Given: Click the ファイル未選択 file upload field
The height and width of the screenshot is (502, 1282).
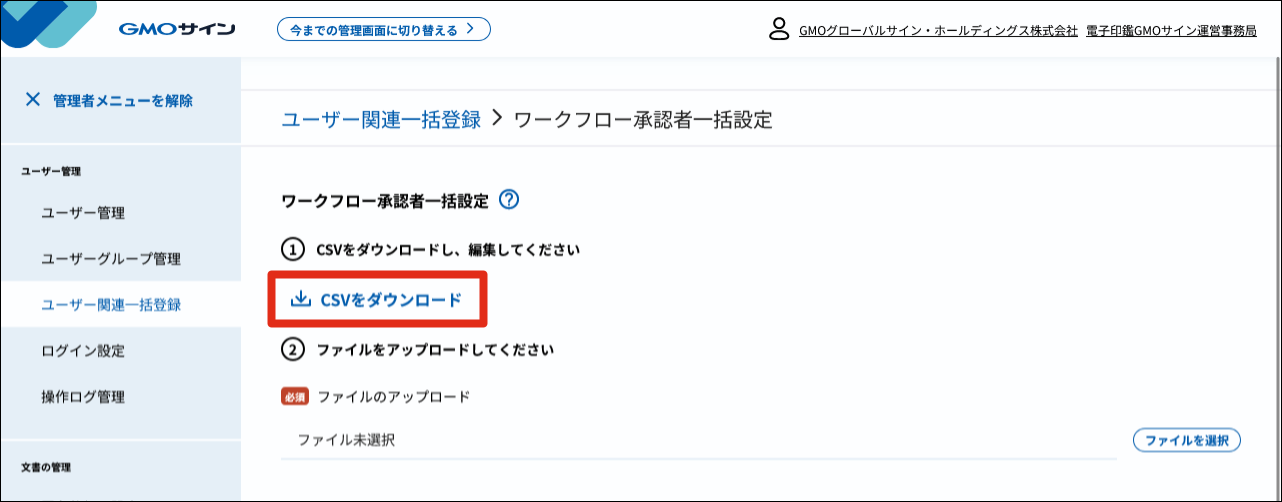Looking at the screenshot, I should click(698, 440).
